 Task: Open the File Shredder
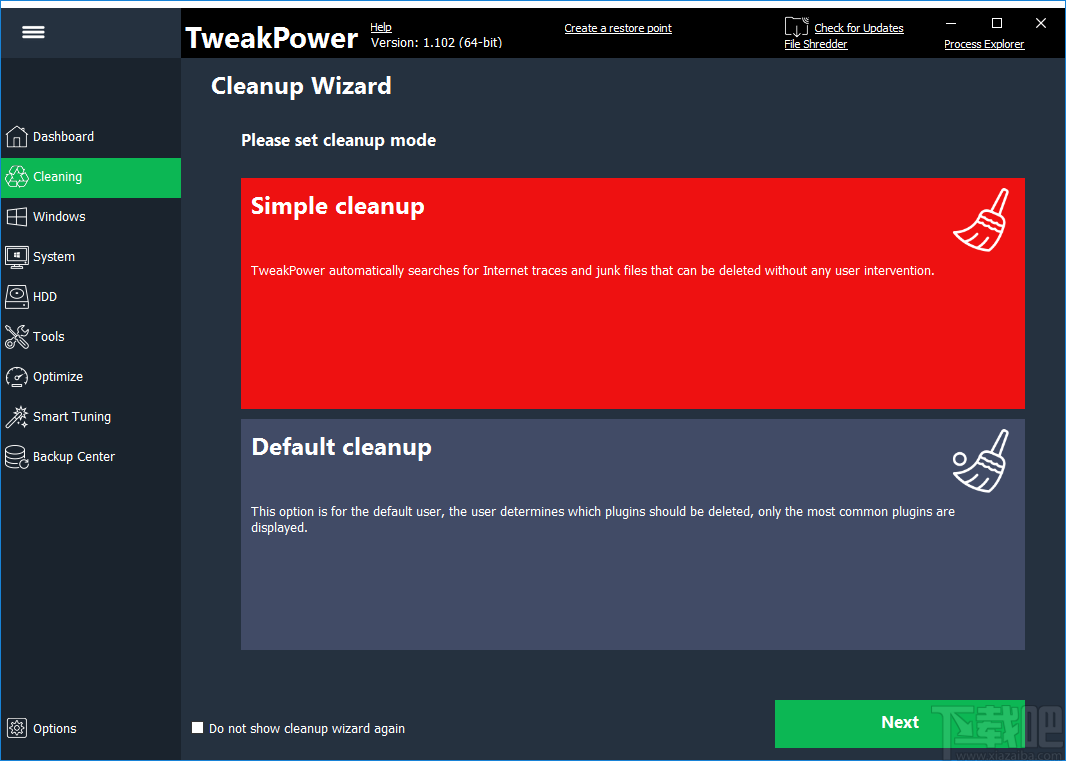[x=815, y=44]
